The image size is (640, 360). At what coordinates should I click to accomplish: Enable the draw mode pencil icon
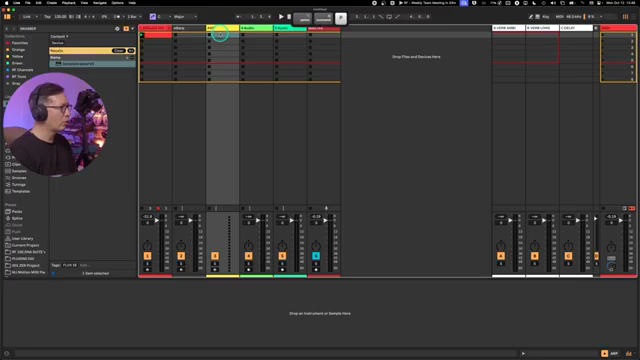(x=531, y=17)
